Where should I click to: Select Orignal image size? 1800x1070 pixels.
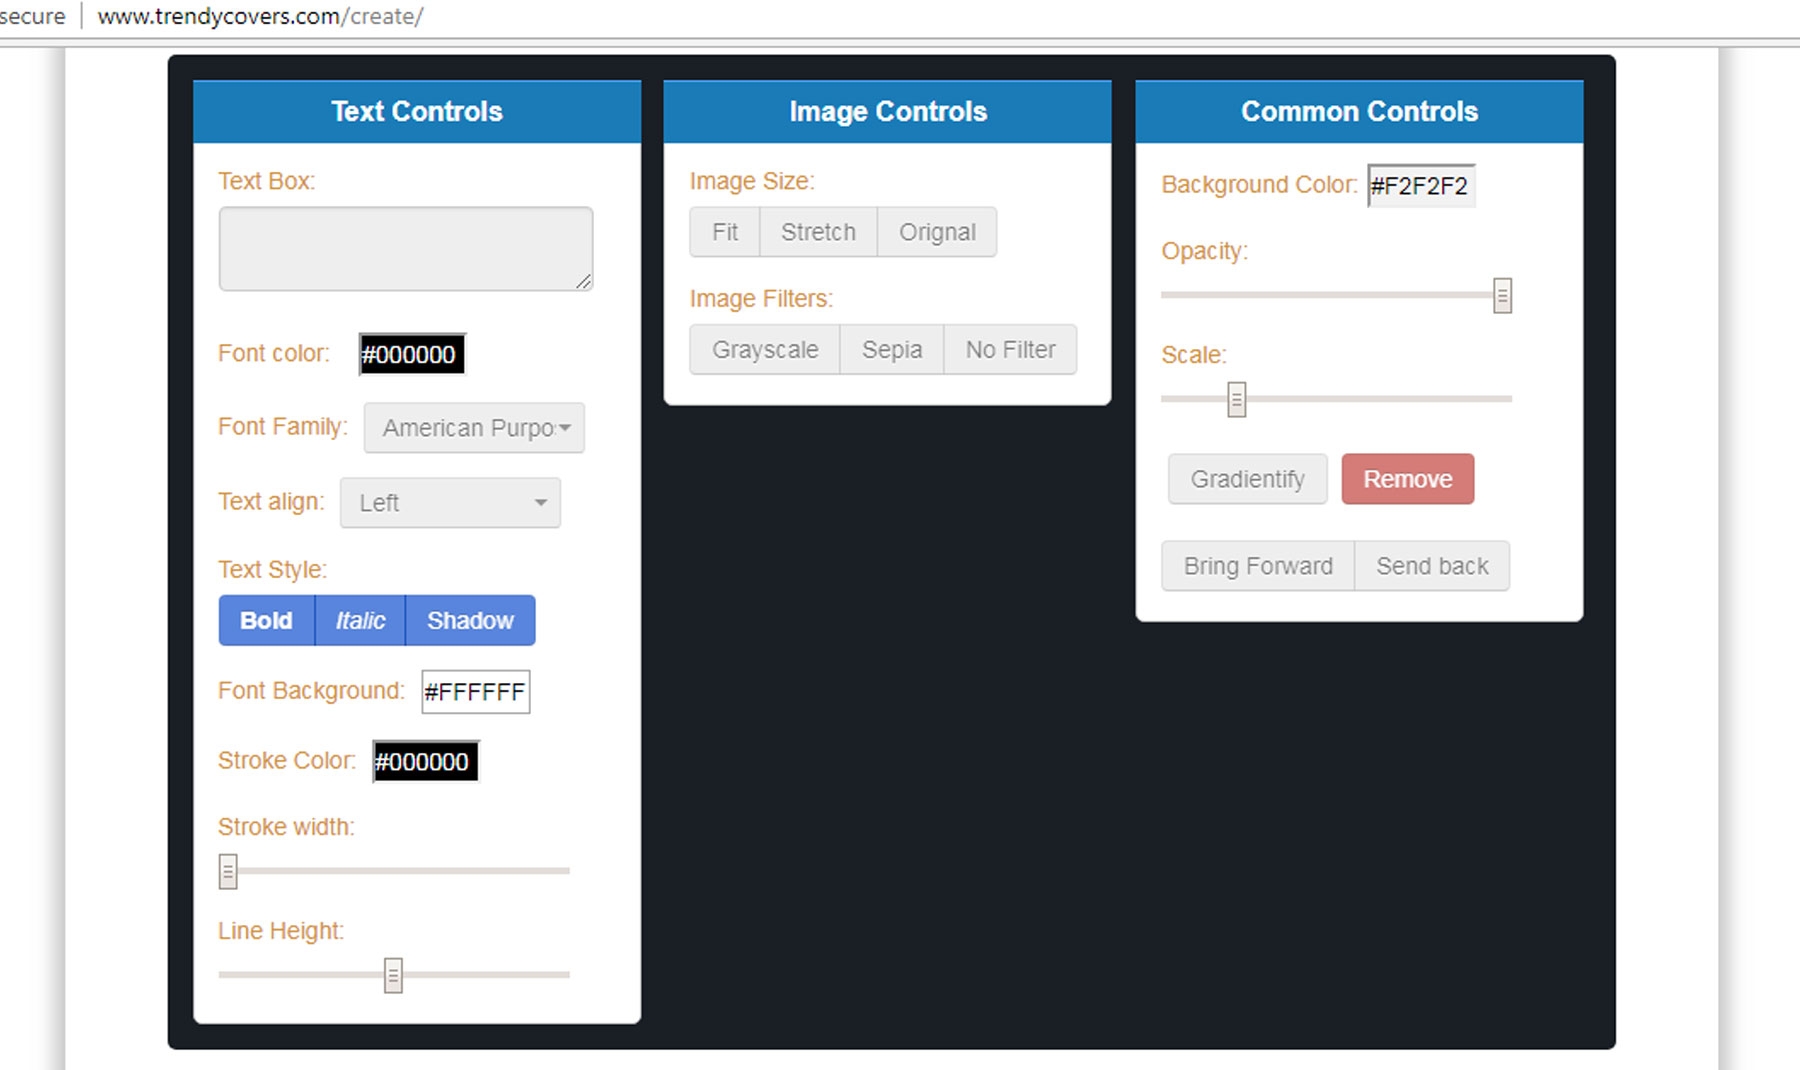click(x=937, y=232)
